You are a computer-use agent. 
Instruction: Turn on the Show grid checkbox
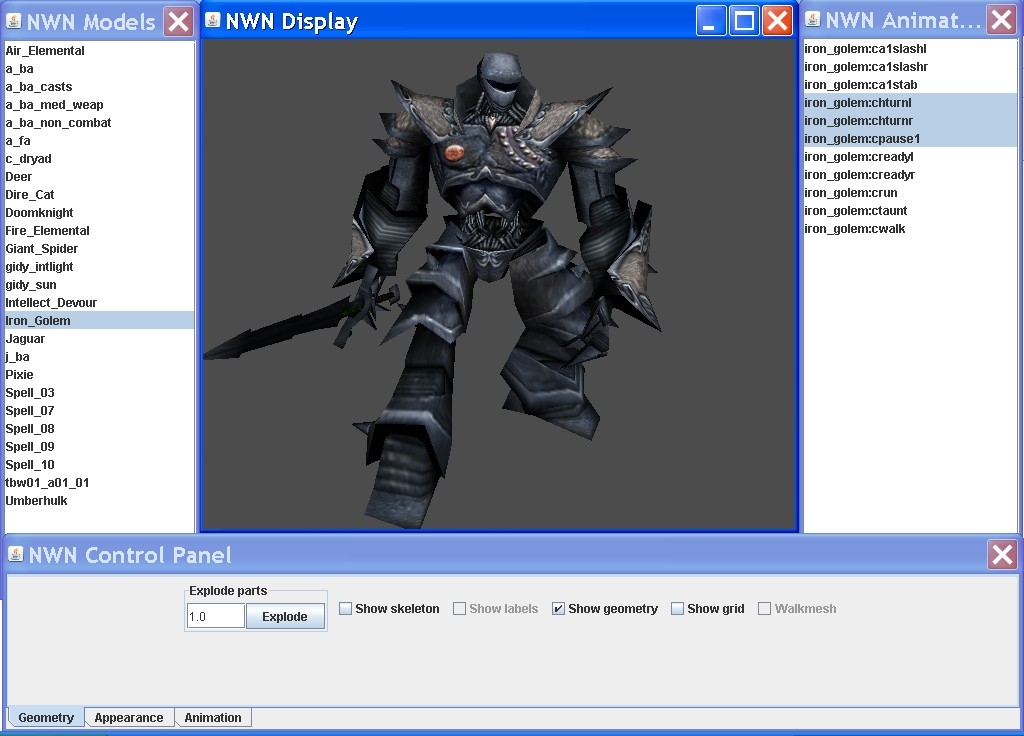click(678, 609)
